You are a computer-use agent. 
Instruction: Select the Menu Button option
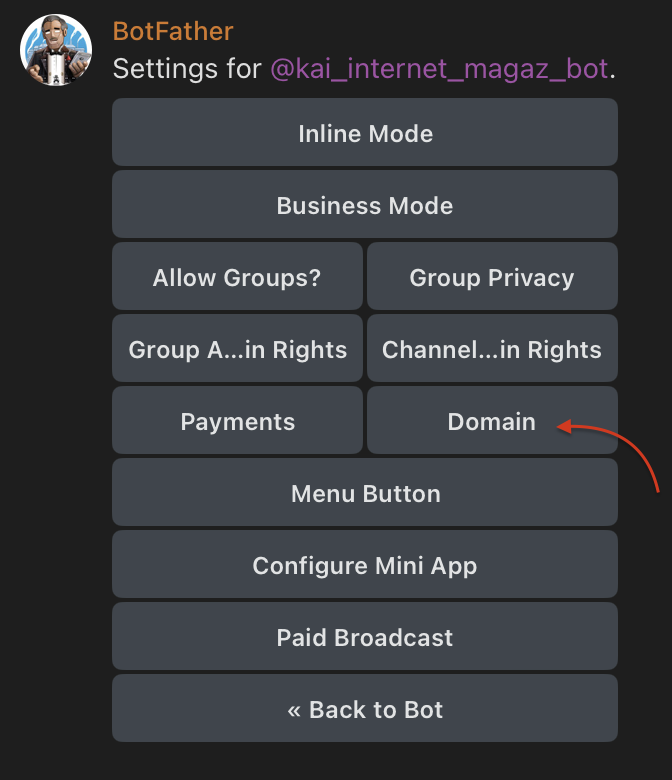coord(365,493)
